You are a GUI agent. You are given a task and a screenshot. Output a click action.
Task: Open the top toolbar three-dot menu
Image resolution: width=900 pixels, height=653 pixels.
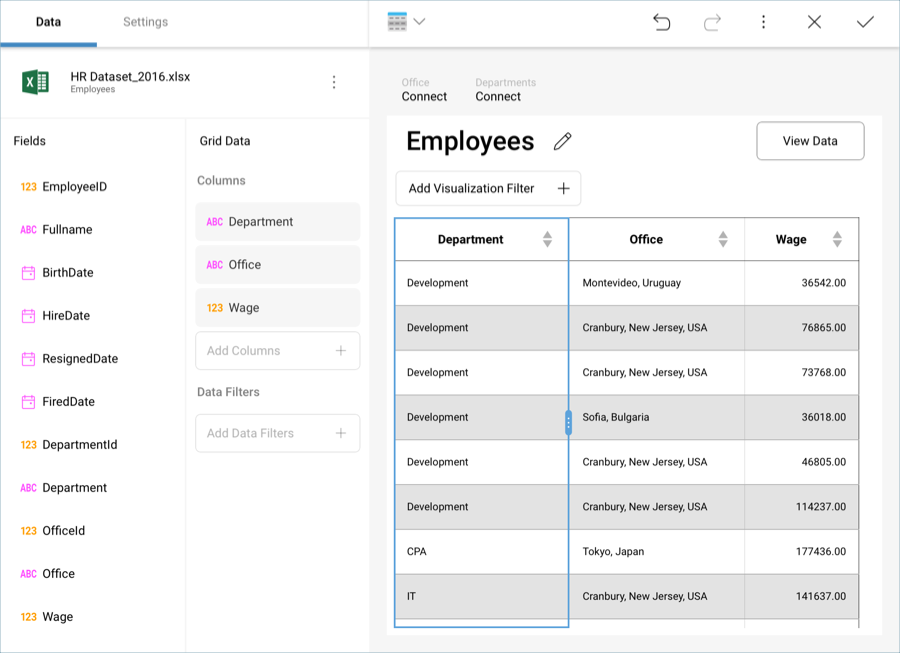[x=763, y=22]
